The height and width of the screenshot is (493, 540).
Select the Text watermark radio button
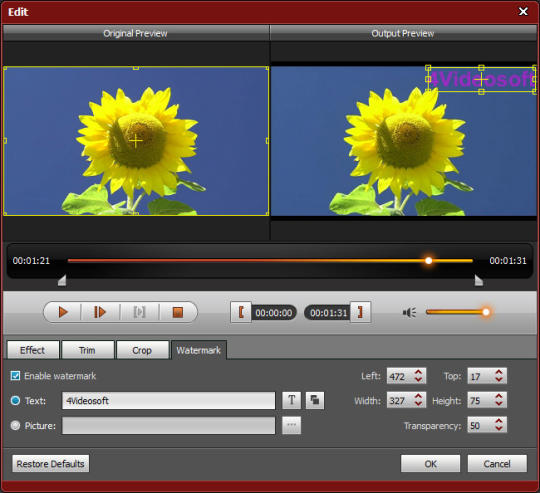coord(15,400)
